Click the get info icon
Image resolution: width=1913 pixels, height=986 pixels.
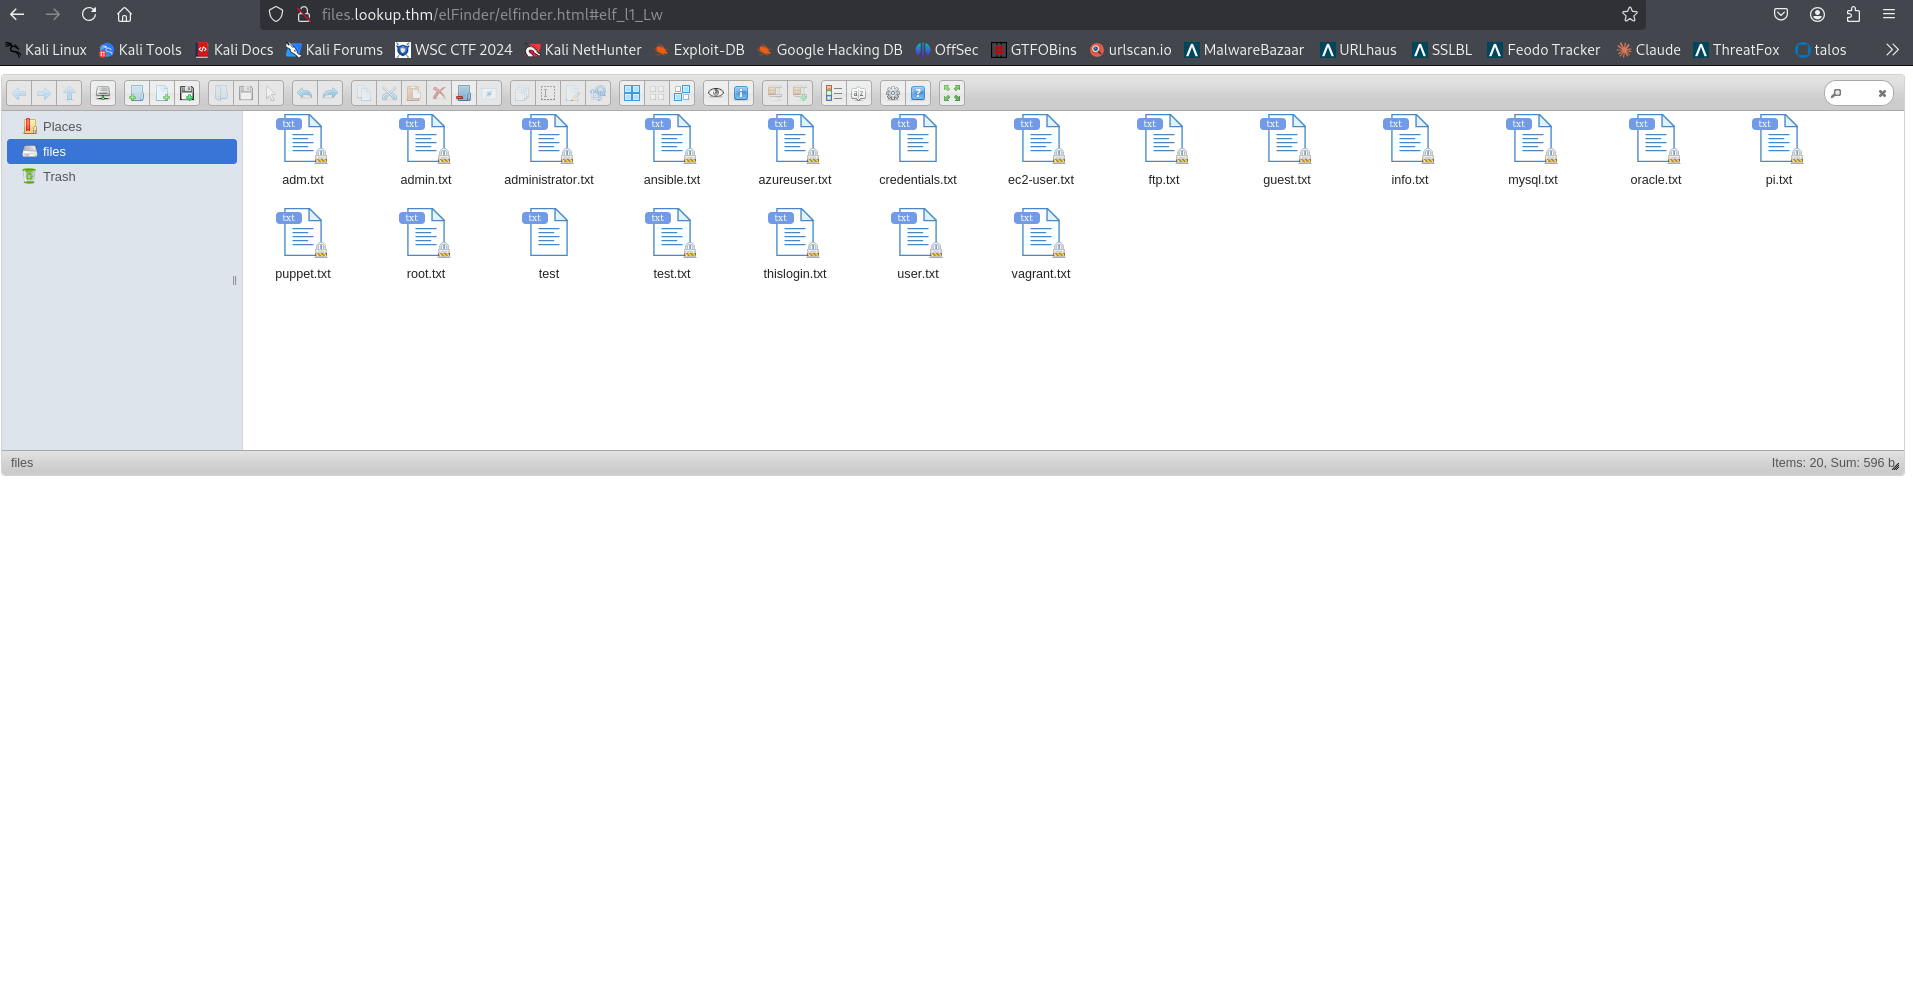(740, 93)
